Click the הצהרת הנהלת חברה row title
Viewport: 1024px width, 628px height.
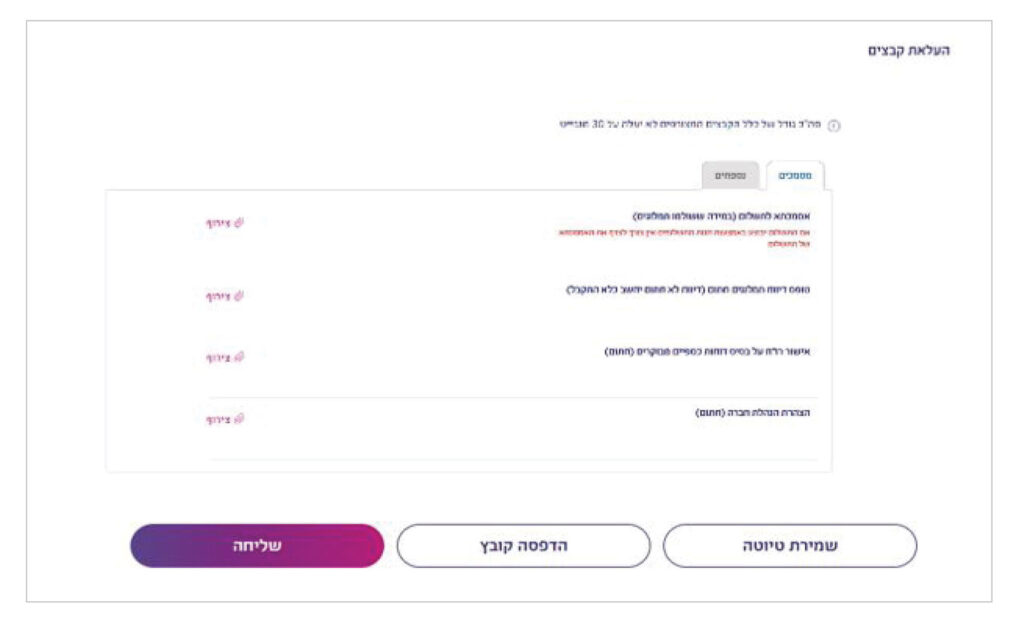coord(752,413)
